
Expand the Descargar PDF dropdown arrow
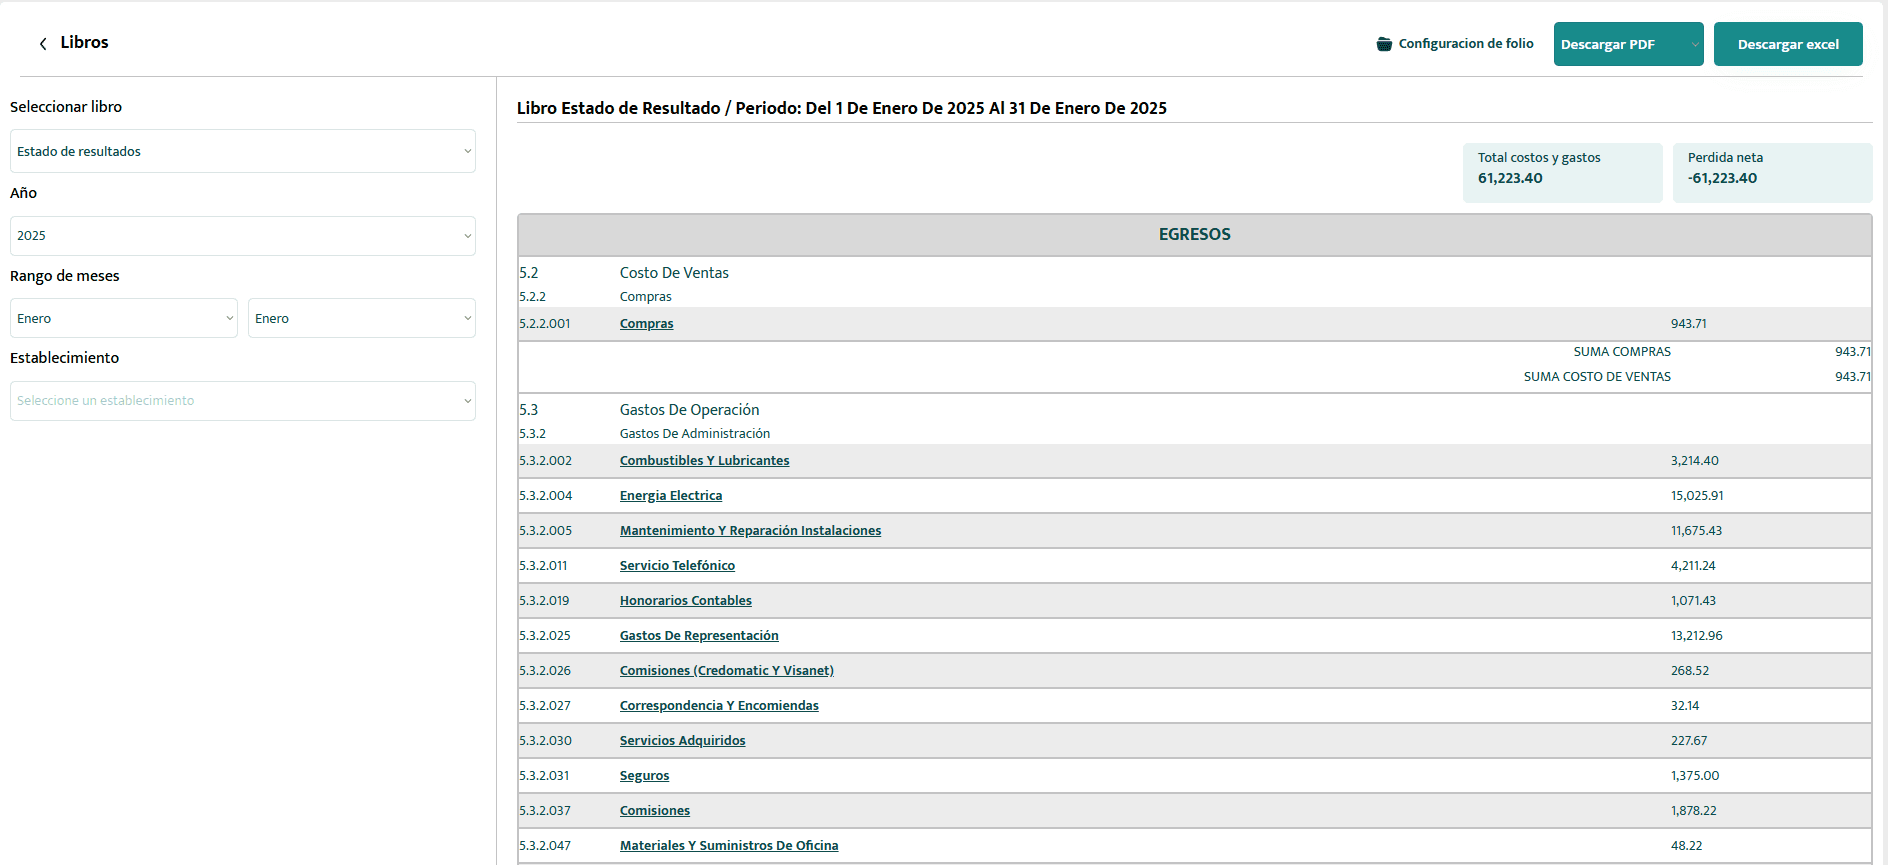1694,44
